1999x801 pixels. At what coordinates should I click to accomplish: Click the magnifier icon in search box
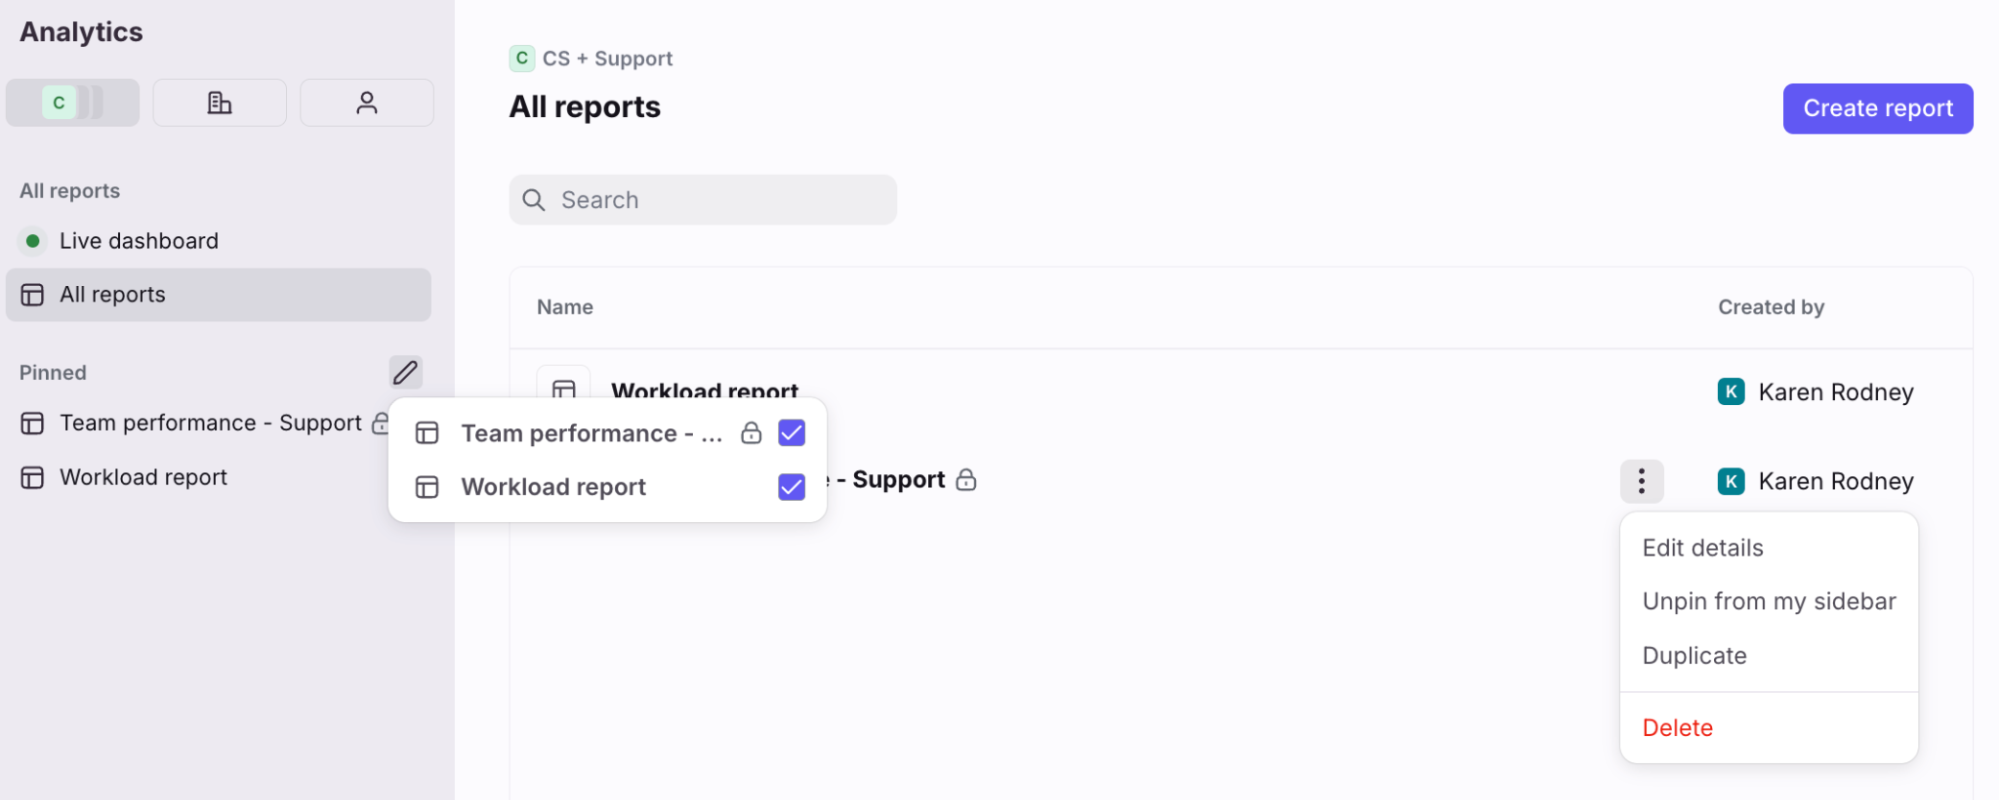[534, 200]
